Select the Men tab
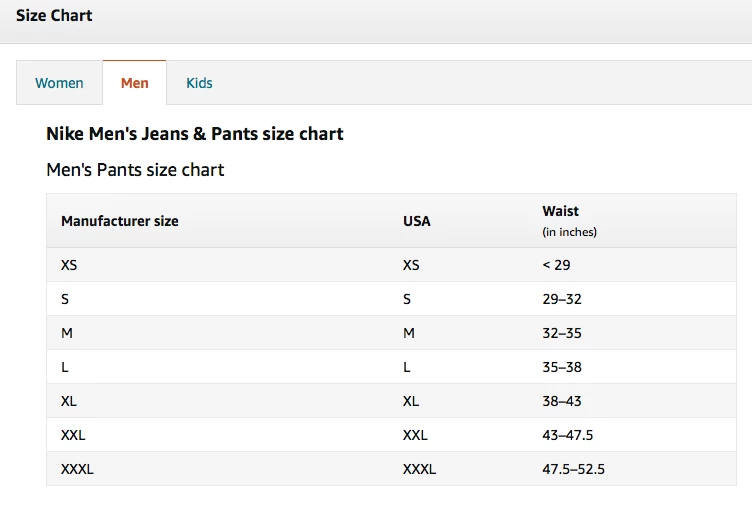 [x=134, y=83]
